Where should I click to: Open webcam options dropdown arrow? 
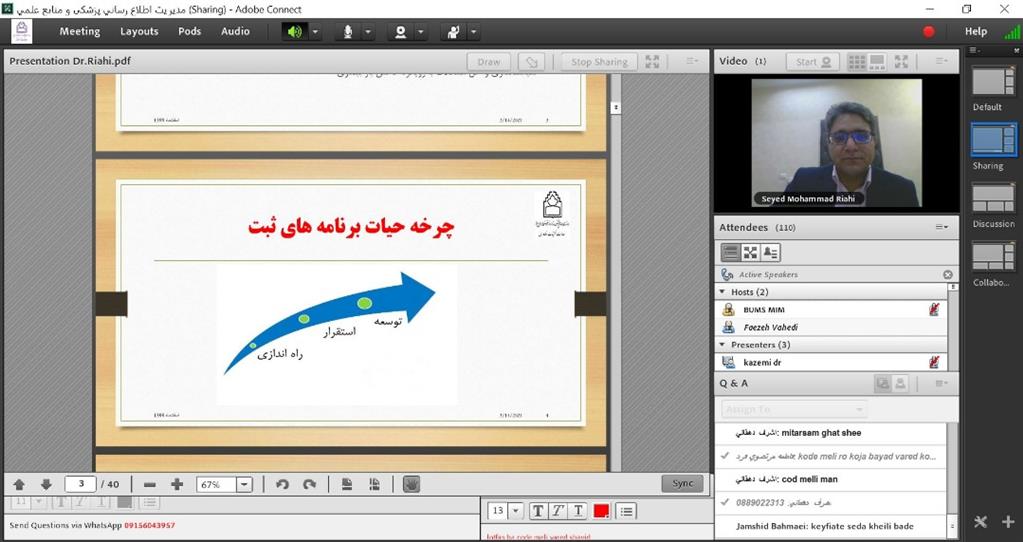(x=421, y=31)
